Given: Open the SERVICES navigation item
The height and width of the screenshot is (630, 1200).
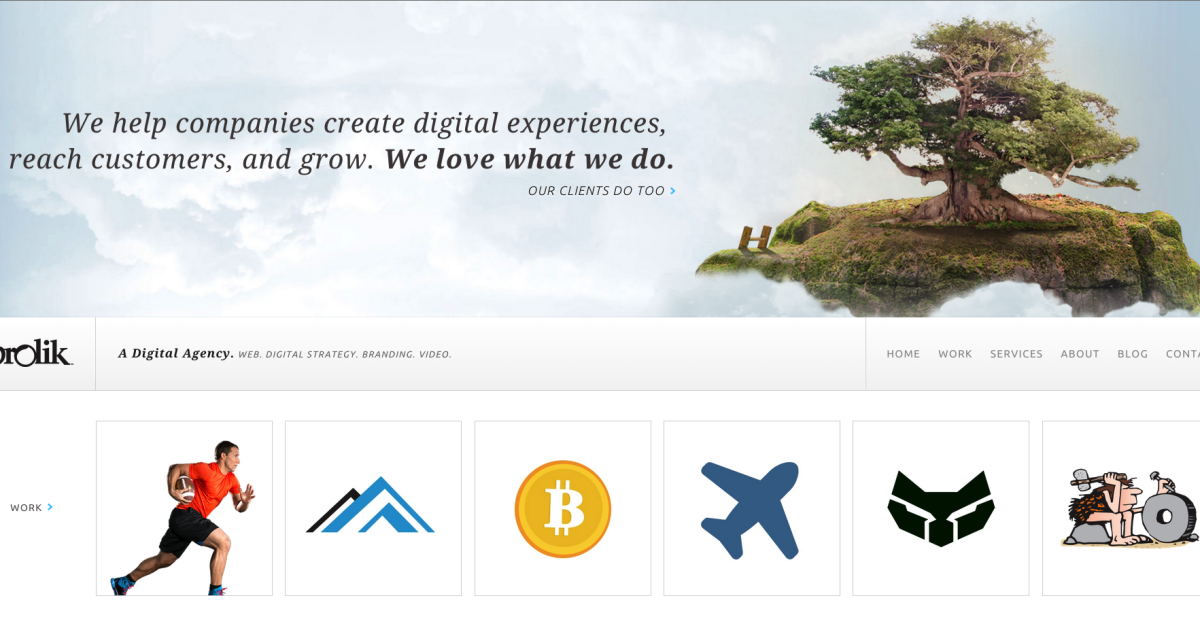Looking at the screenshot, I should [1016, 354].
